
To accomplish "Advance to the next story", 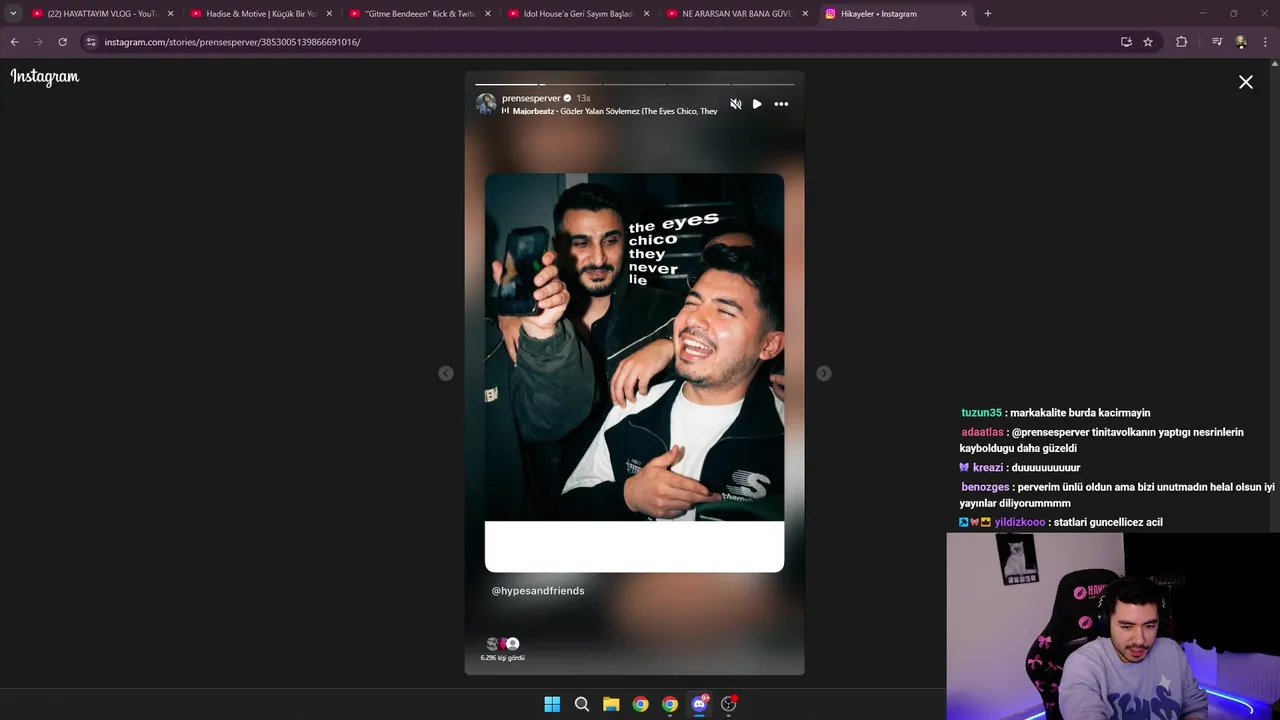I will point(823,373).
